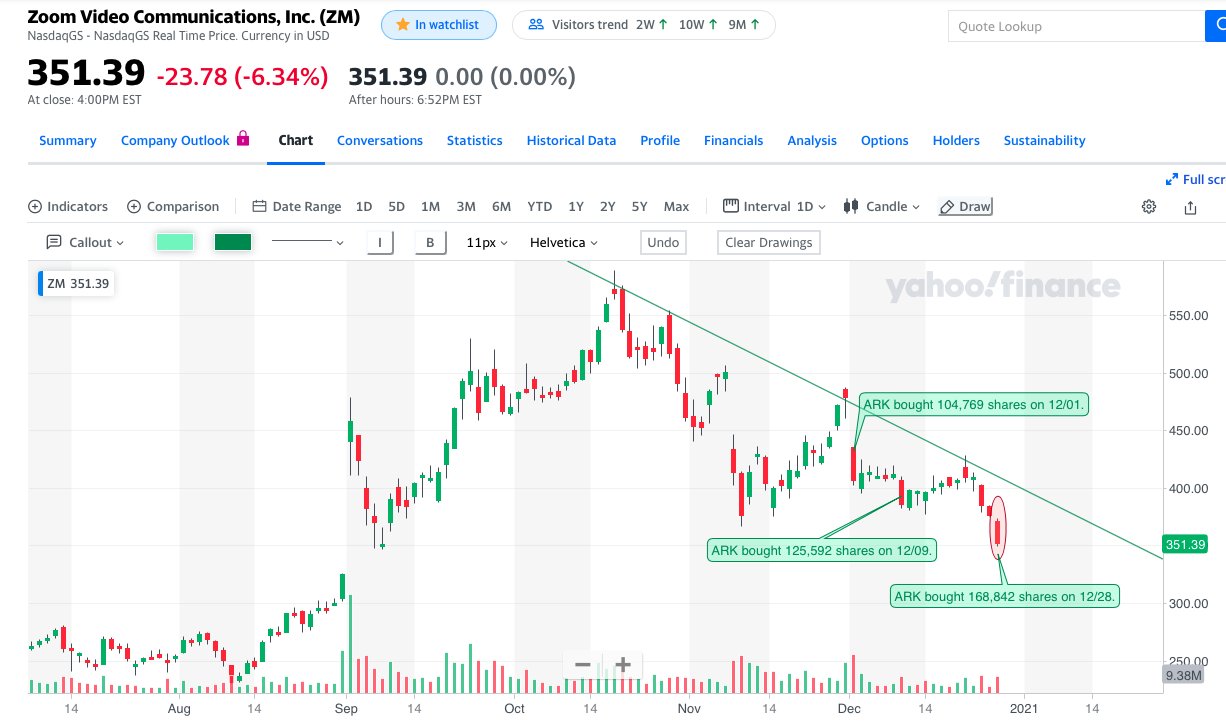Click the 9.38M volume label
The image size is (1226, 724).
tap(1183, 676)
